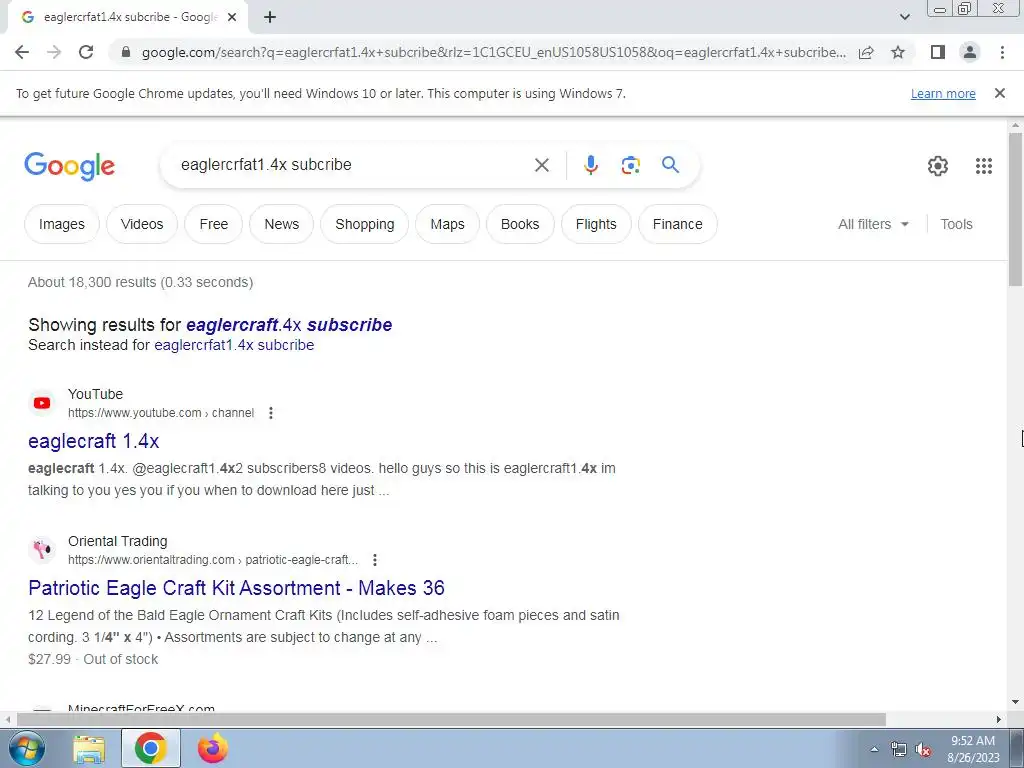Reload the current page
The width and height of the screenshot is (1024, 768).
[x=86, y=52]
